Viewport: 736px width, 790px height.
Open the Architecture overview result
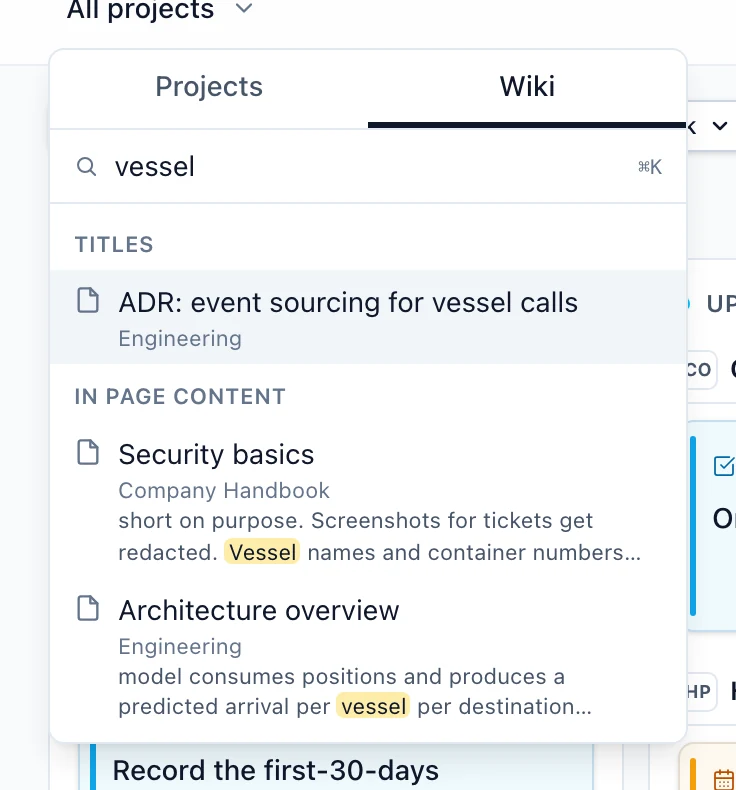(368, 657)
